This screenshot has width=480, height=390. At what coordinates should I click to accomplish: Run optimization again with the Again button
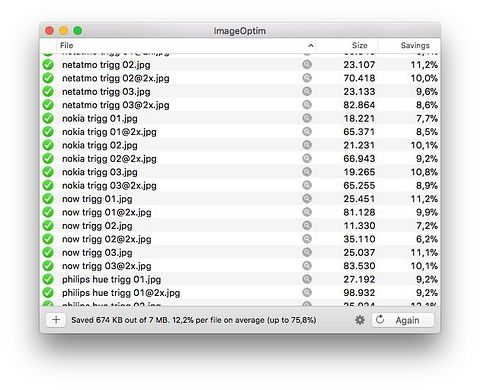coord(403,320)
